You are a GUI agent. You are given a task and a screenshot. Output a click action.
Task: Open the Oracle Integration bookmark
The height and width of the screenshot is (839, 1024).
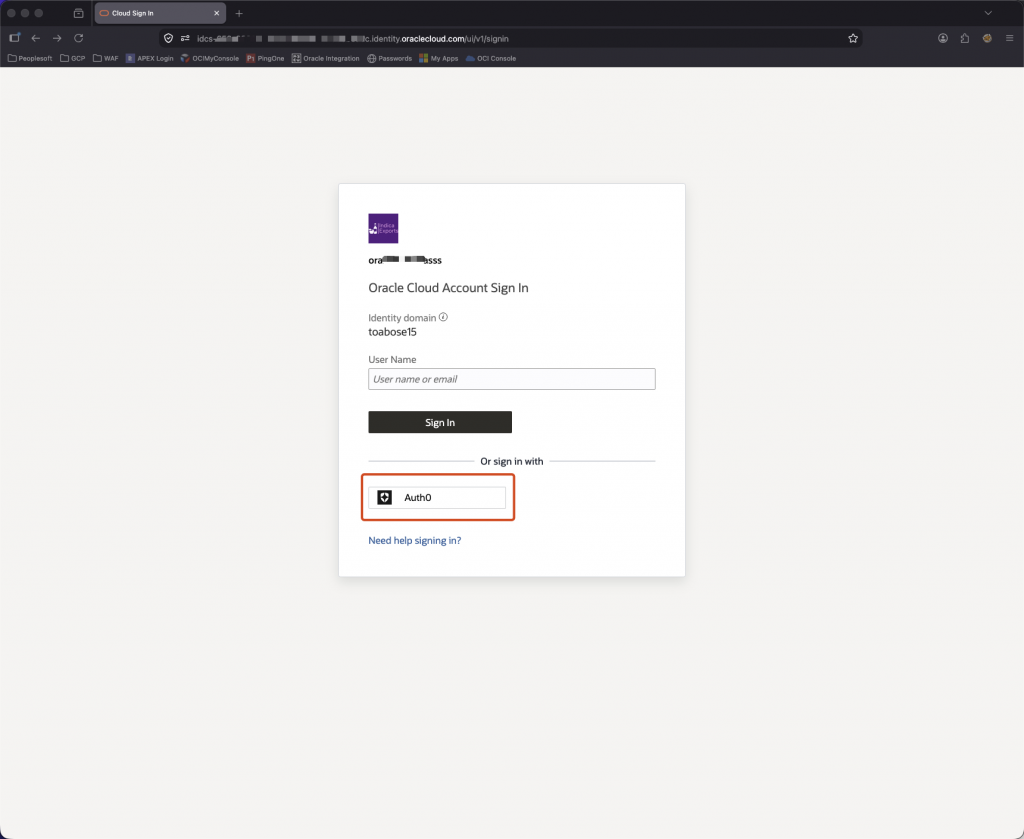[x=325, y=58]
